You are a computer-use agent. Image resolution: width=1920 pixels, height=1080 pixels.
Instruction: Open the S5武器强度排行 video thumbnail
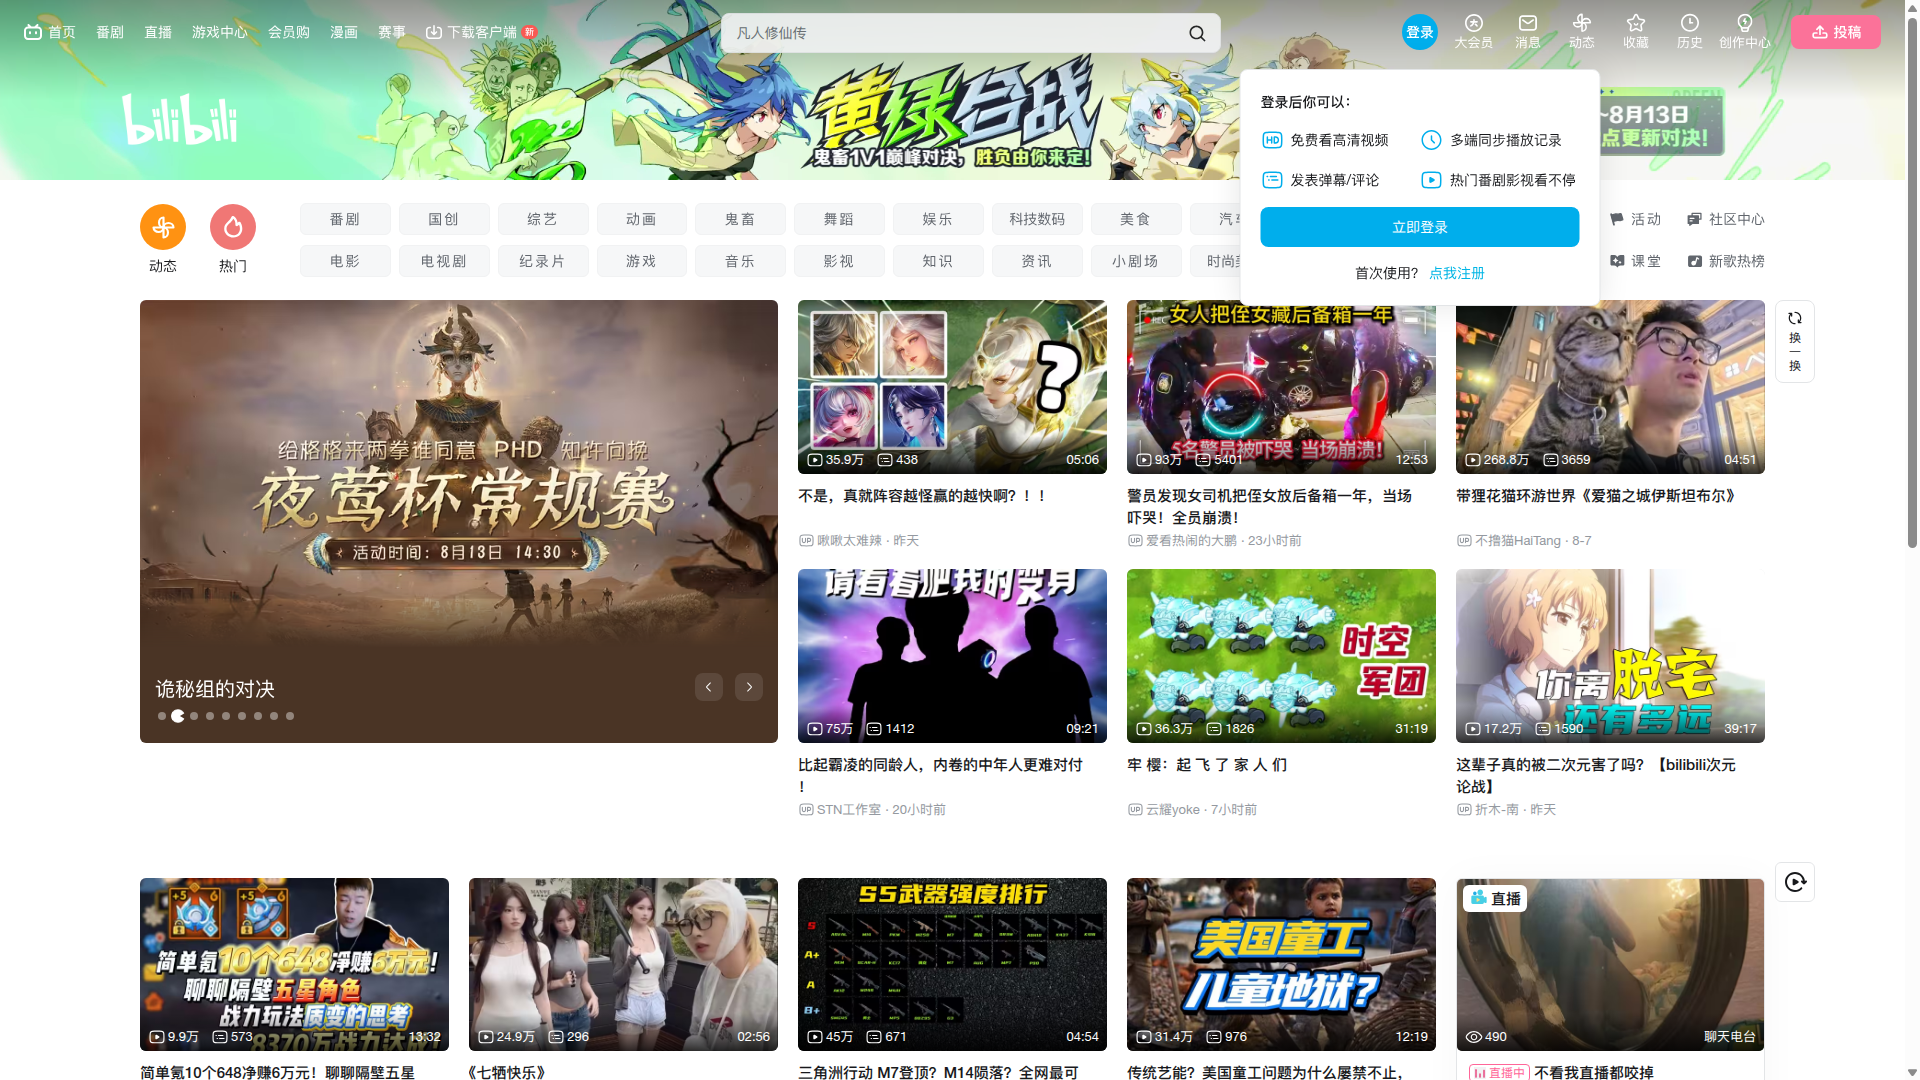pos(952,964)
